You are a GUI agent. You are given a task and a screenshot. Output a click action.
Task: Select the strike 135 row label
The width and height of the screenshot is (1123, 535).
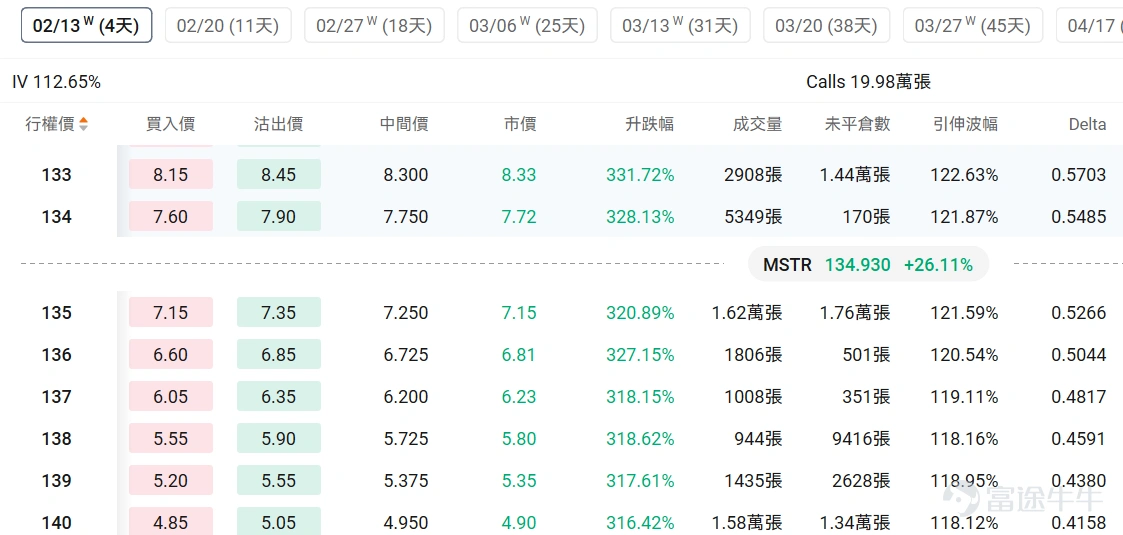click(57, 313)
